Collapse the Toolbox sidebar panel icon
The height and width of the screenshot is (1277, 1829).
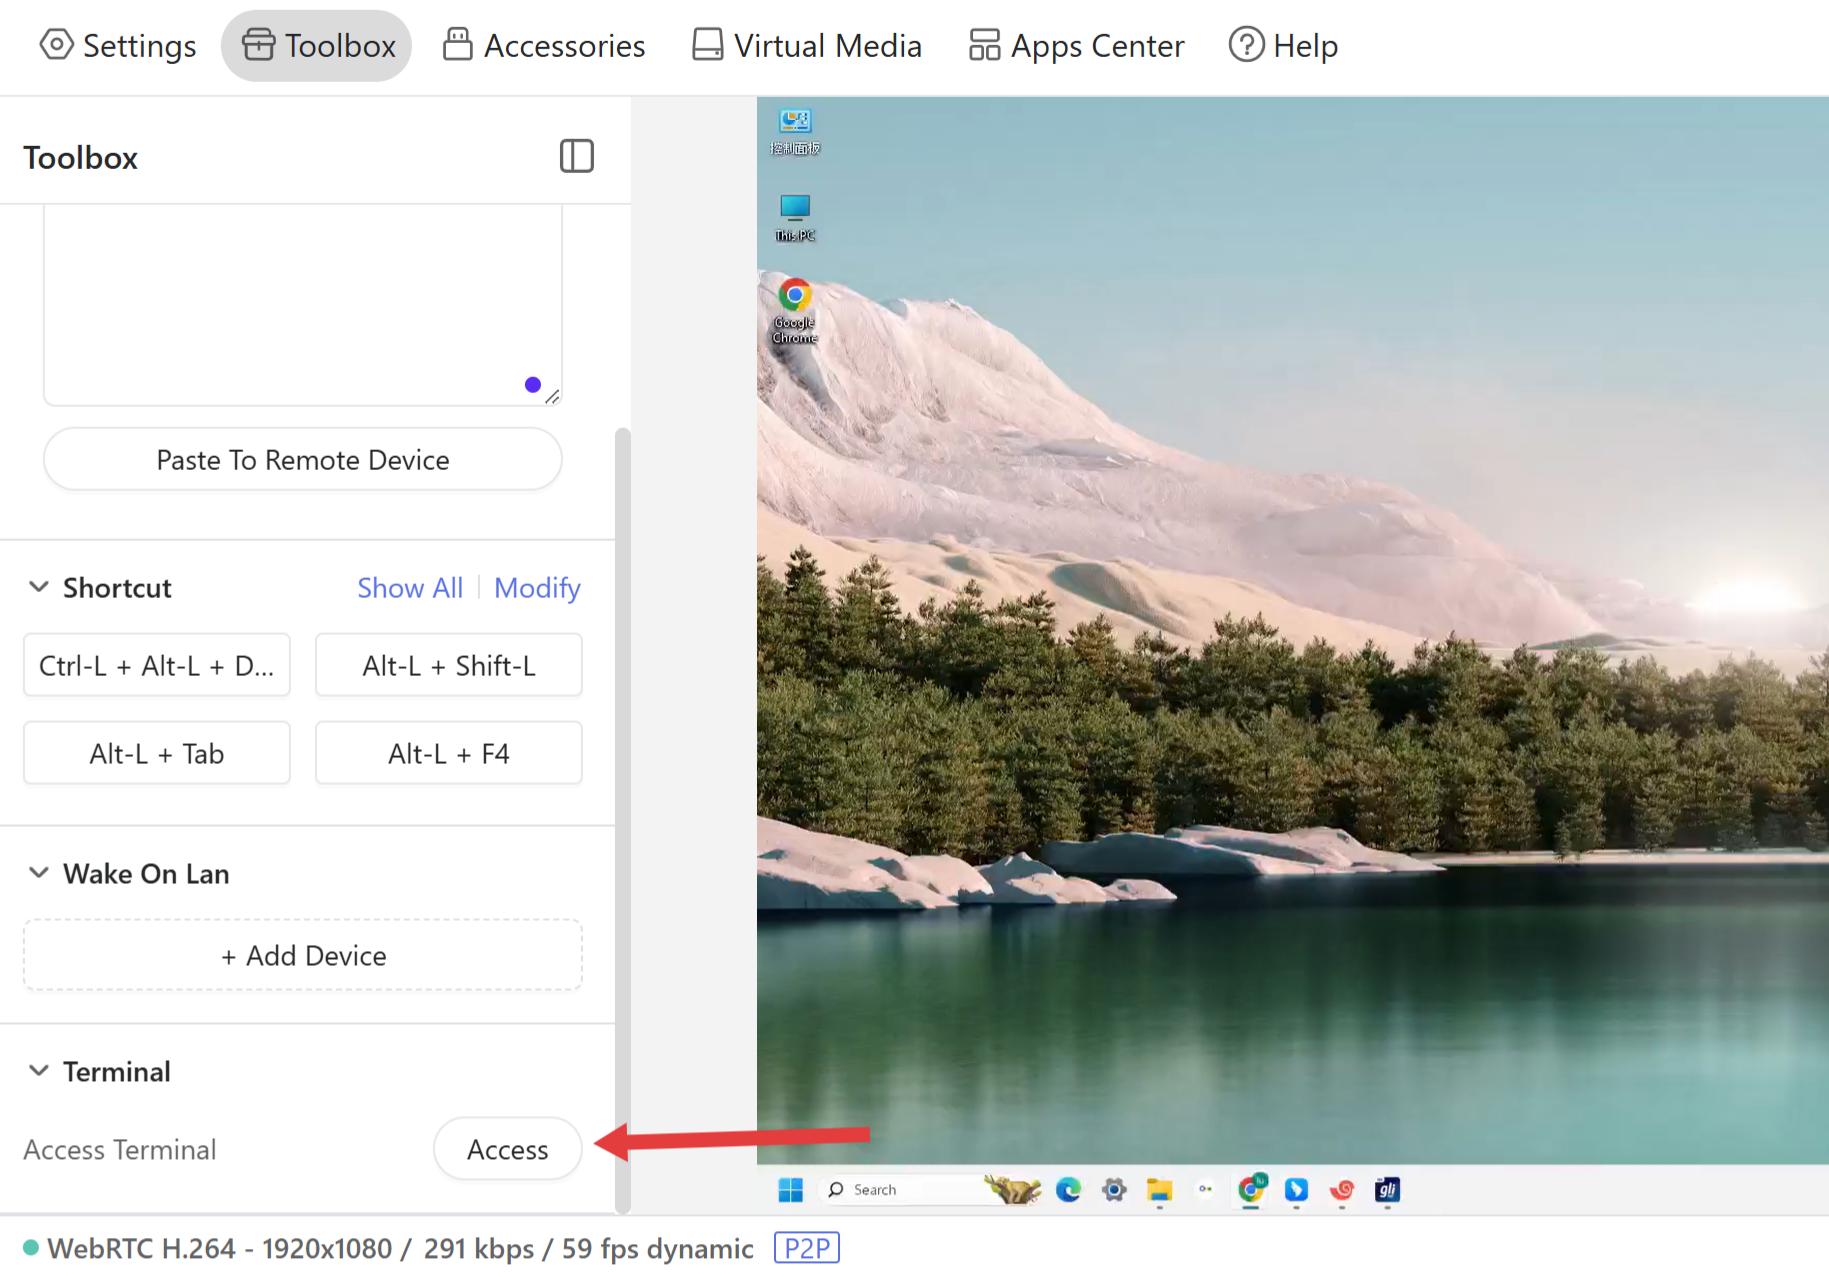[576, 156]
